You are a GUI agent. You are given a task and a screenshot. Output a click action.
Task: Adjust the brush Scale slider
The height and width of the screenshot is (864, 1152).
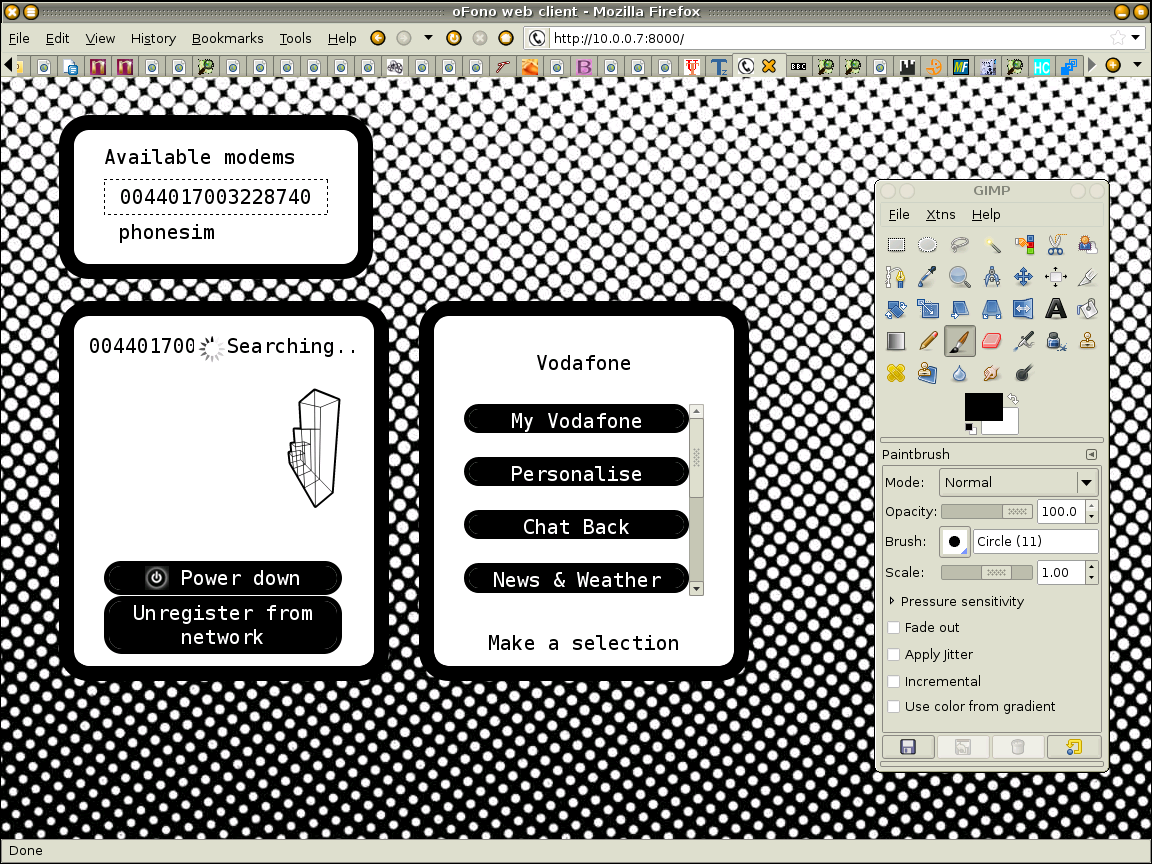(987, 572)
